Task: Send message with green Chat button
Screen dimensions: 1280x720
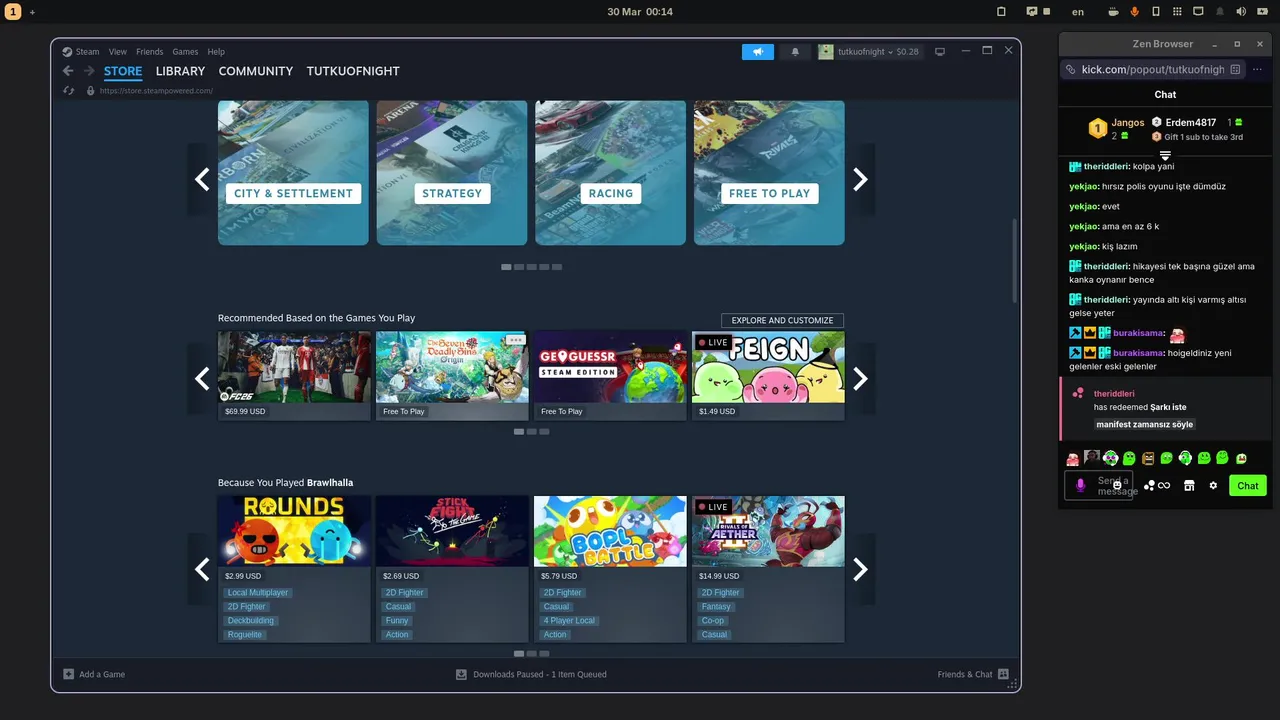Action: coord(1248,486)
